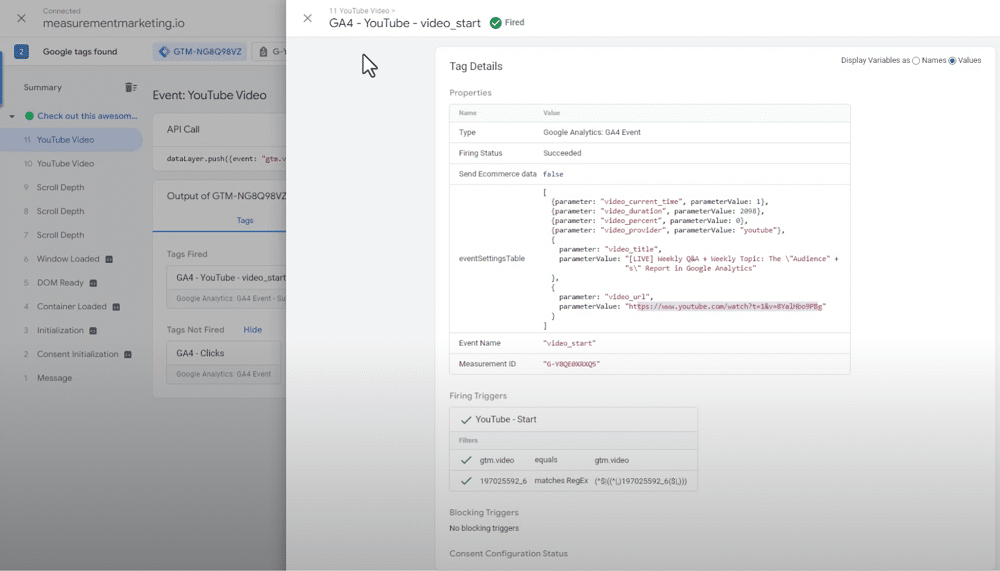Close the tag details panel
This screenshot has width=1000, height=571.
point(307,19)
